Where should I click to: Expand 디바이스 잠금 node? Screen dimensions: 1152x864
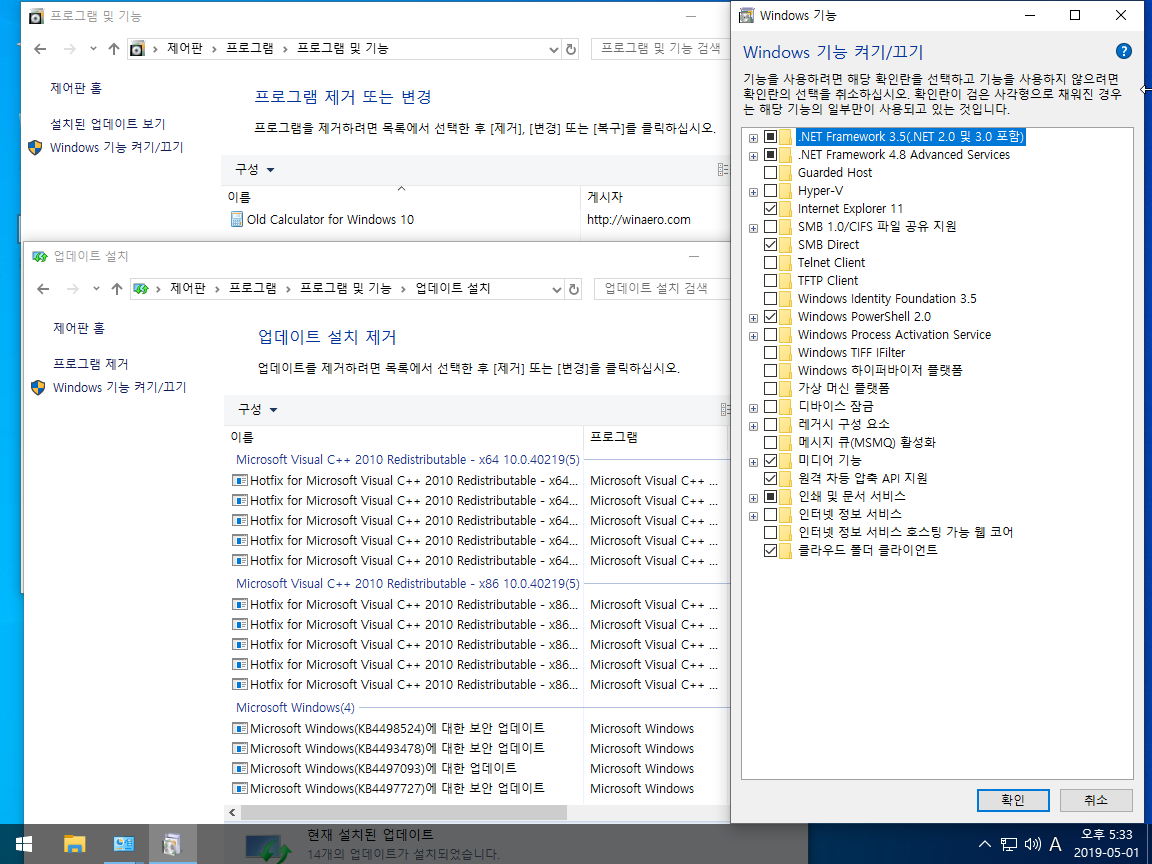753,408
